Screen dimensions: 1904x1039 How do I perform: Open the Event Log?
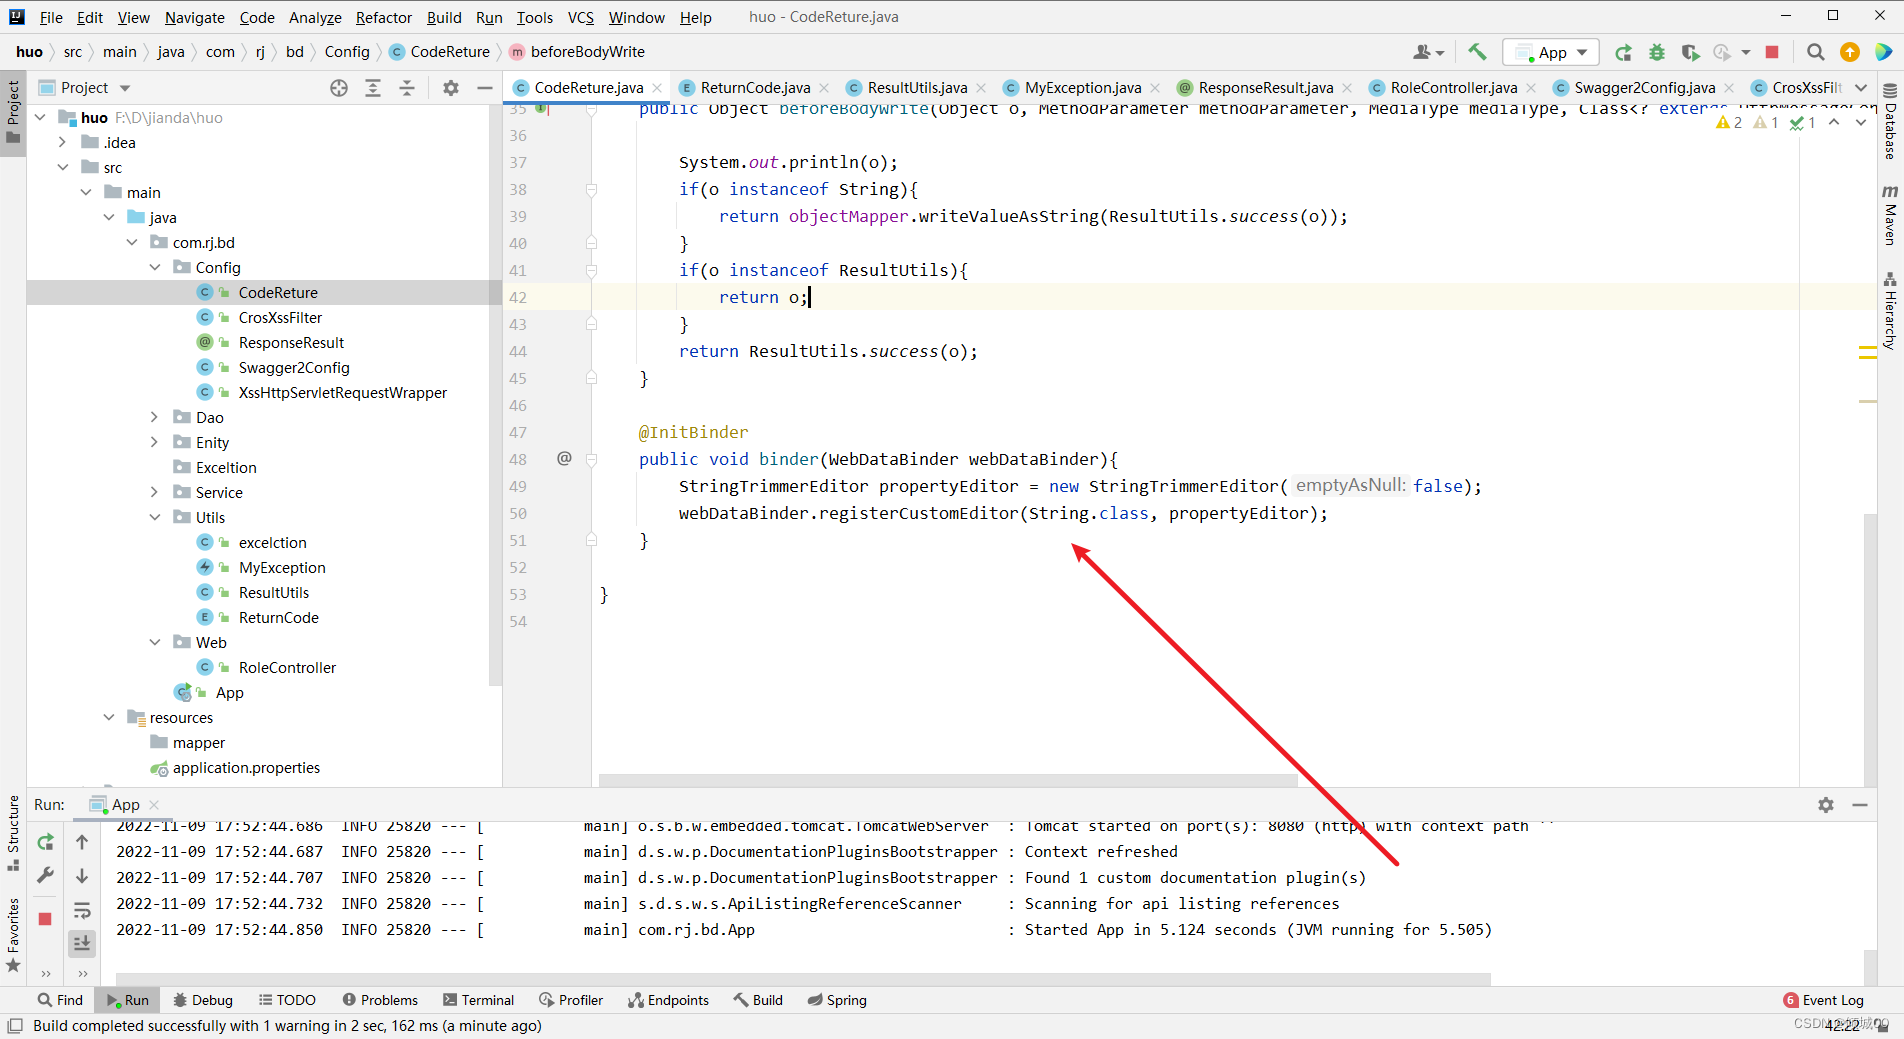pyautogui.click(x=1823, y=1000)
